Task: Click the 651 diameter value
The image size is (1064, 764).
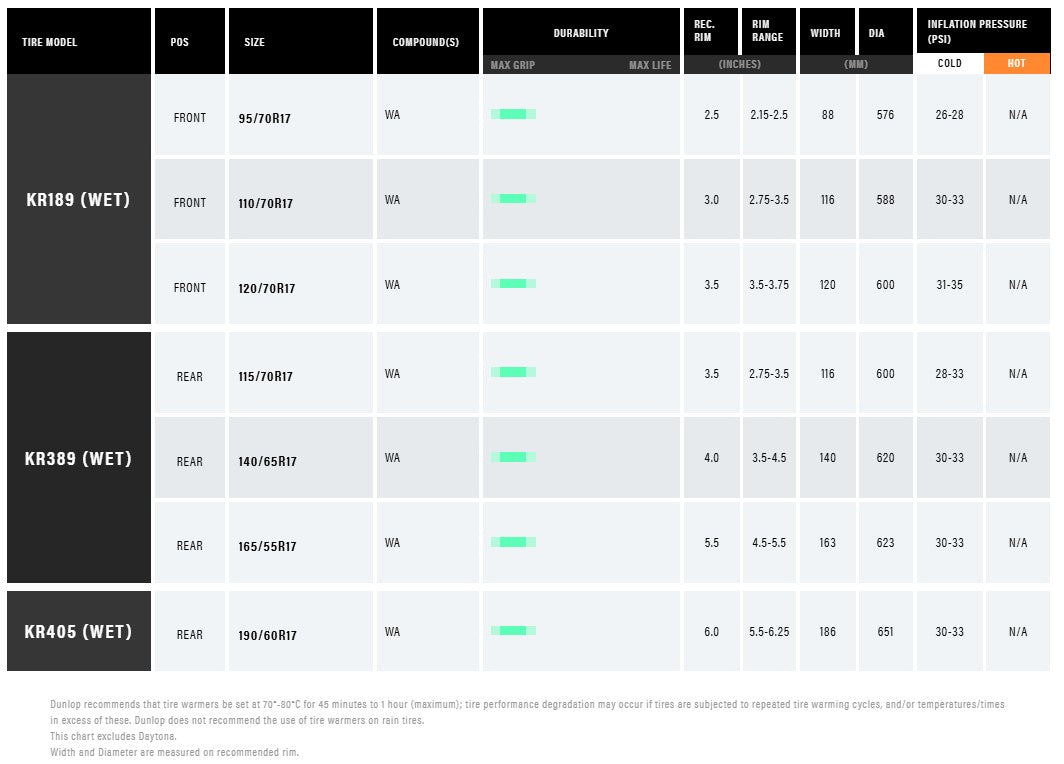Action: (885, 632)
